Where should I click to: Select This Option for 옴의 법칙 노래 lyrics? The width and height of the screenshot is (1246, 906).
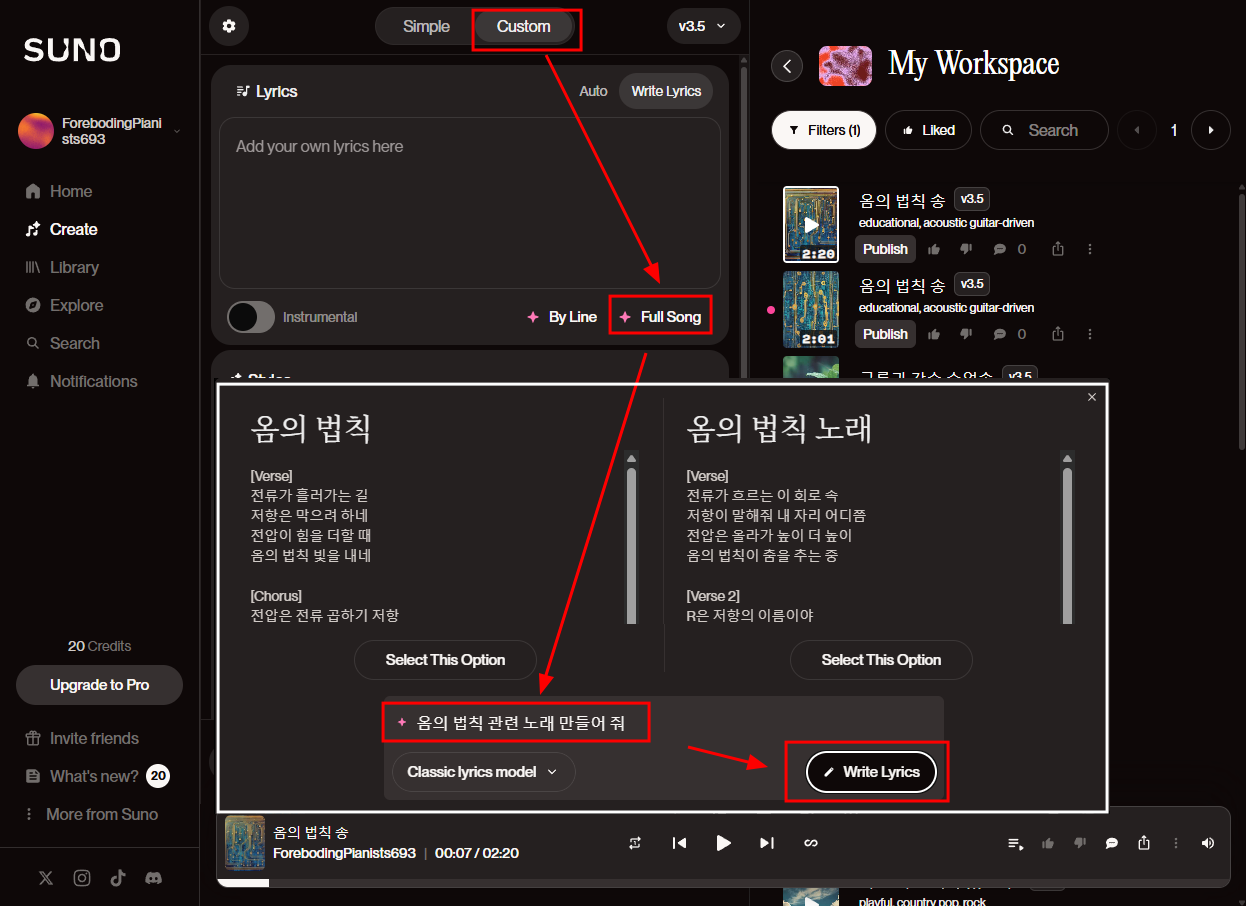click(881, 660)
